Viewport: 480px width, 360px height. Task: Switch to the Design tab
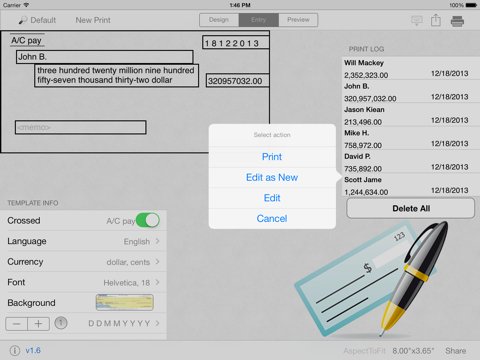pyautogui.click(x=219, y=20)
